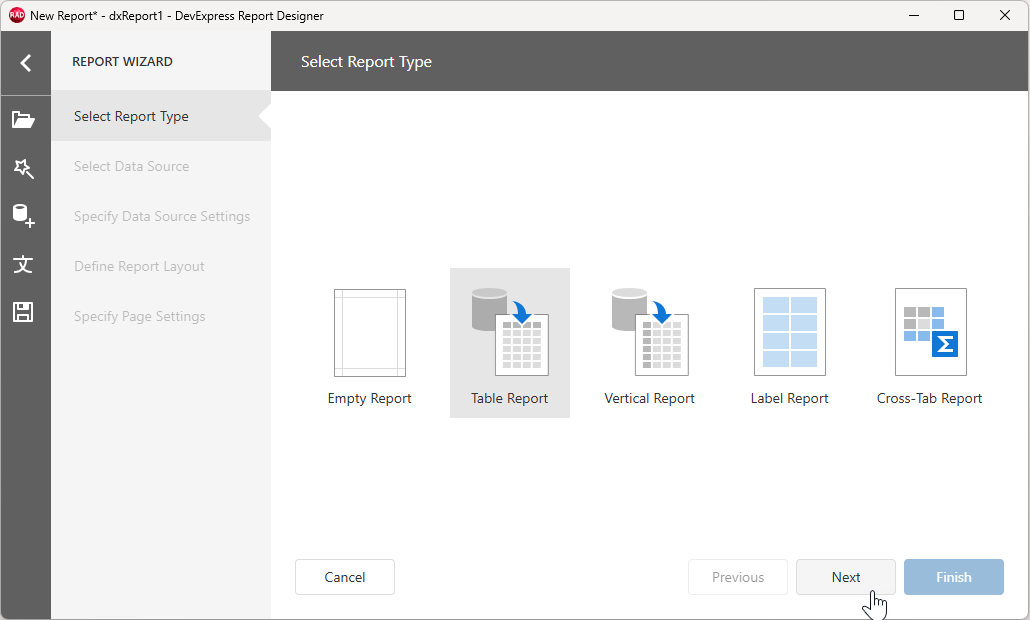Go to the Select Report Type step
The height and width of the screenshot is (620, 1030).
coord(131,116)
